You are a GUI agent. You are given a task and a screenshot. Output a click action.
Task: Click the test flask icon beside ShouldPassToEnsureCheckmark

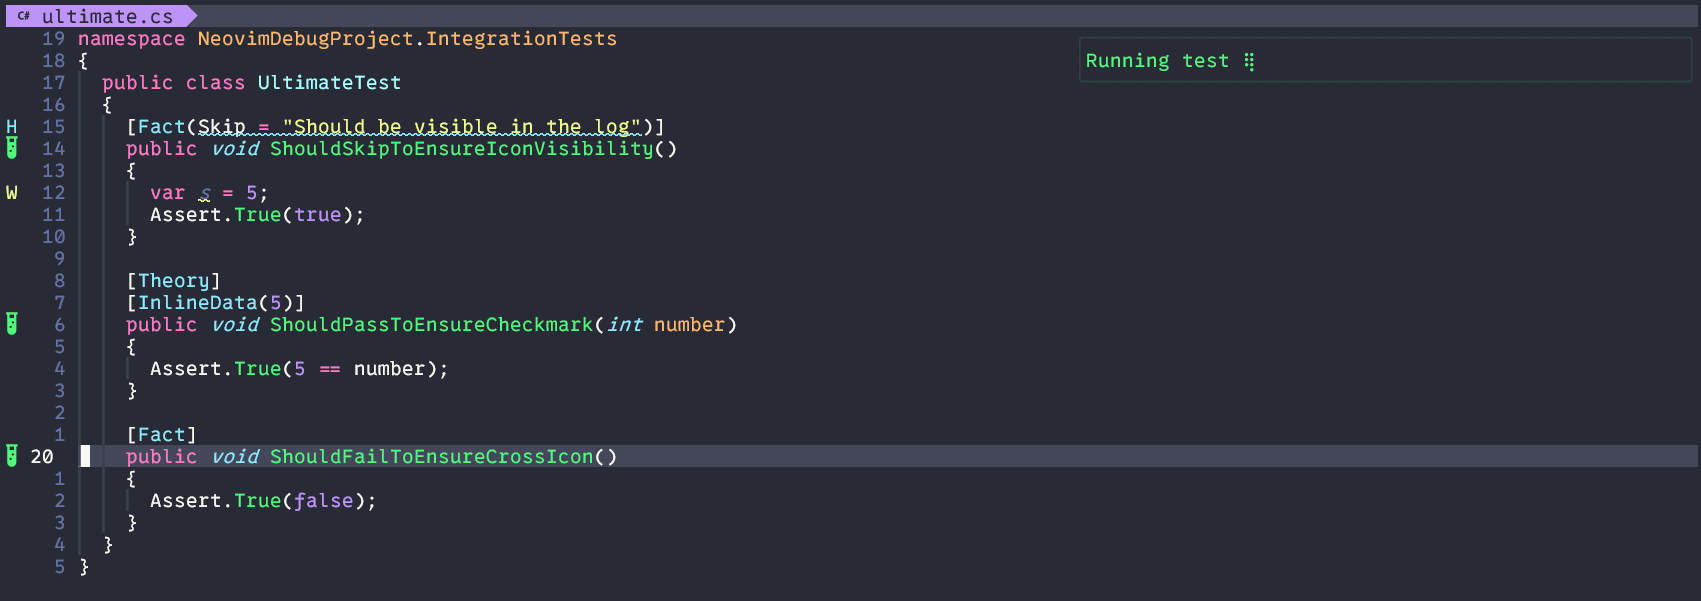tap(12, 324)
